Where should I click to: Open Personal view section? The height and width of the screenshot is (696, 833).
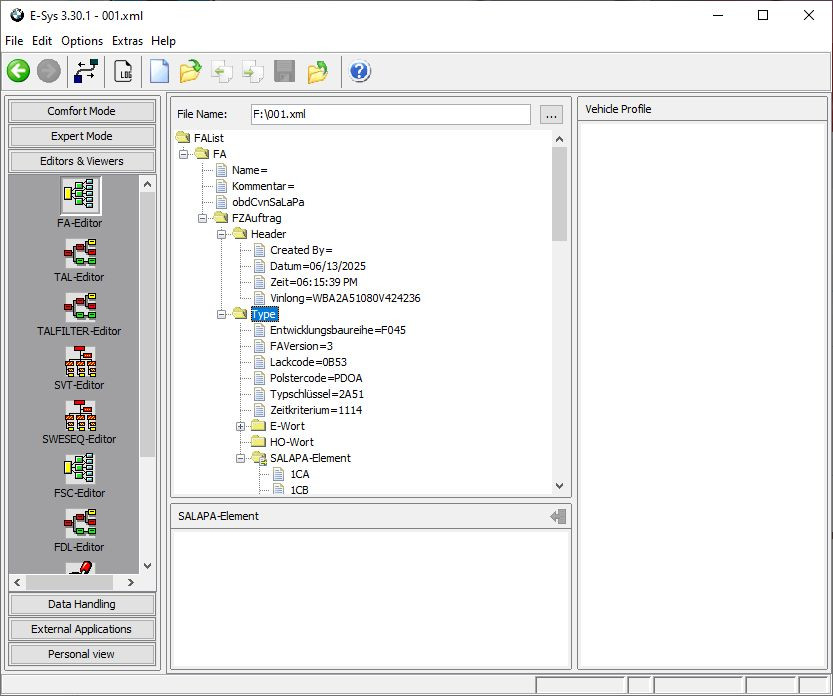[82, 654]
